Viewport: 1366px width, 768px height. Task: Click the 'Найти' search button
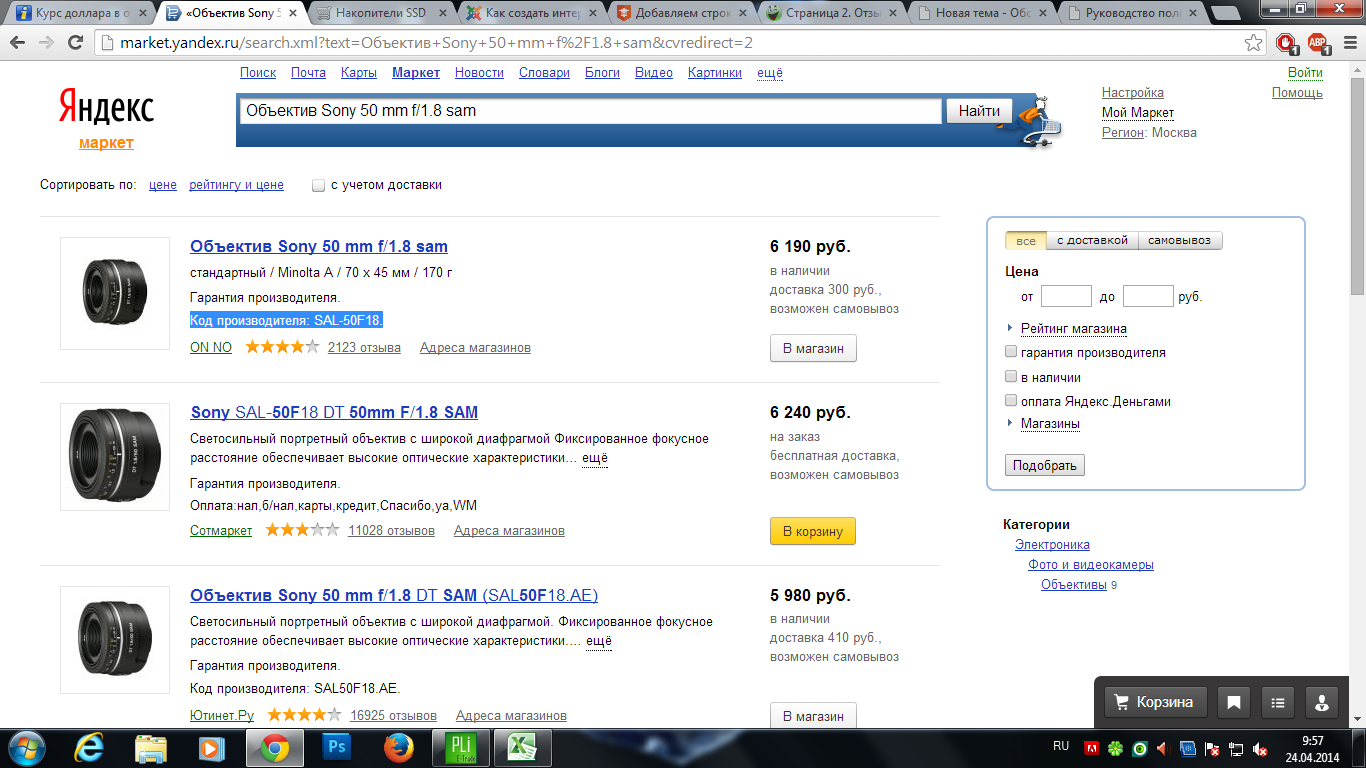979,111
